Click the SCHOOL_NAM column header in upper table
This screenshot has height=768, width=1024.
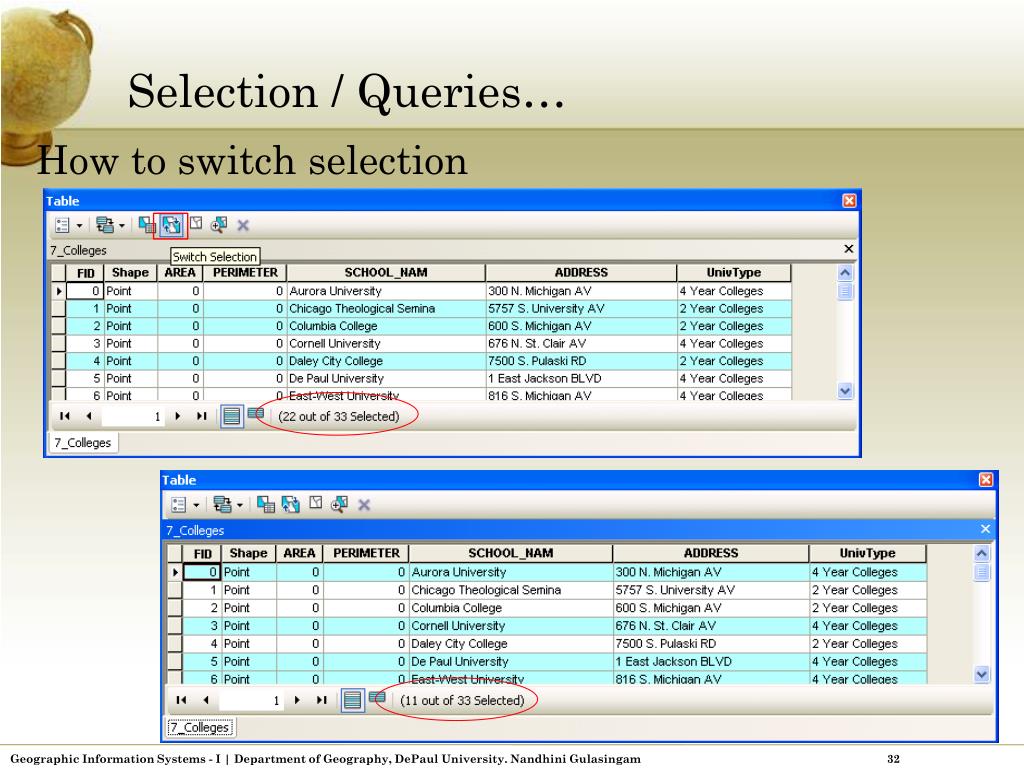point(386,273)
